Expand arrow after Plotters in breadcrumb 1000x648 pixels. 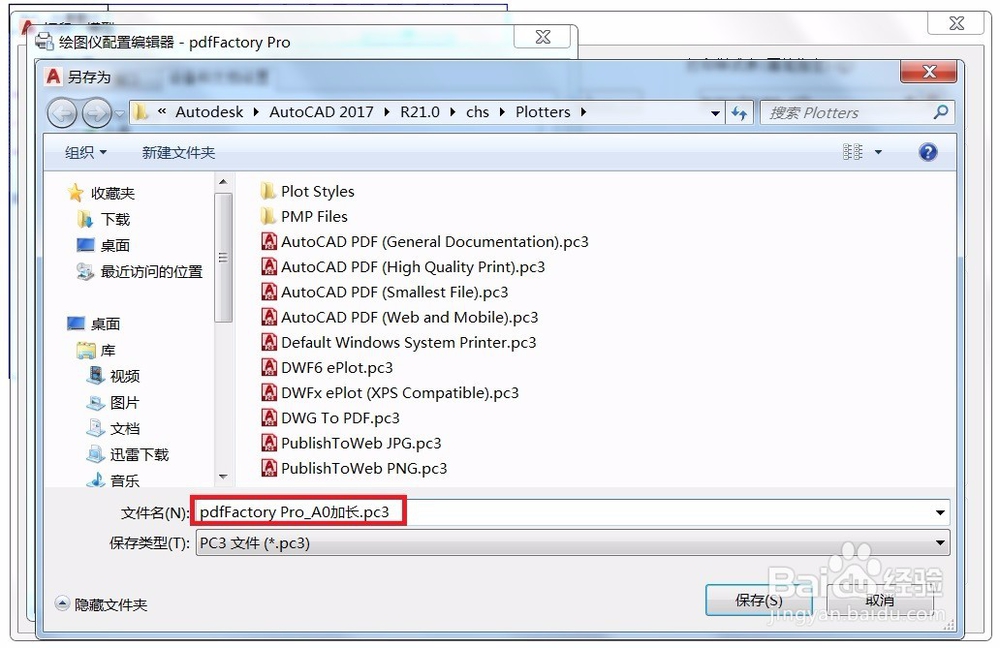coord(583,112)
